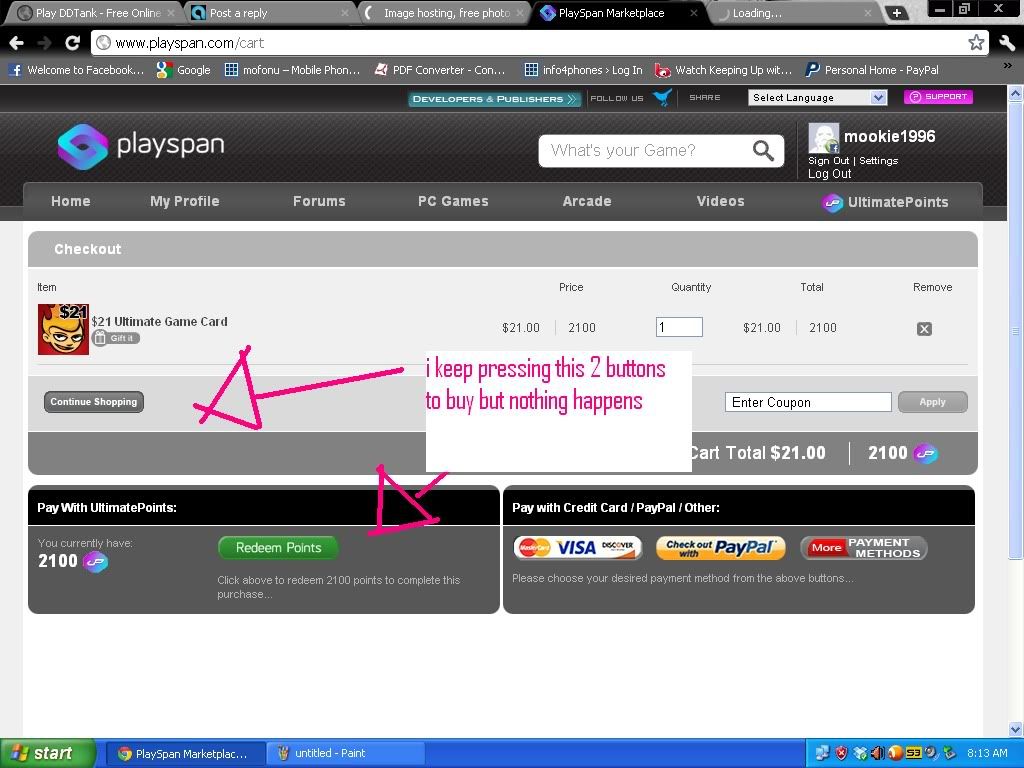The width and height of the screenshot is (1024, 768).
Task: Pay with Visa credit card button
Action: tap(577, 548)
